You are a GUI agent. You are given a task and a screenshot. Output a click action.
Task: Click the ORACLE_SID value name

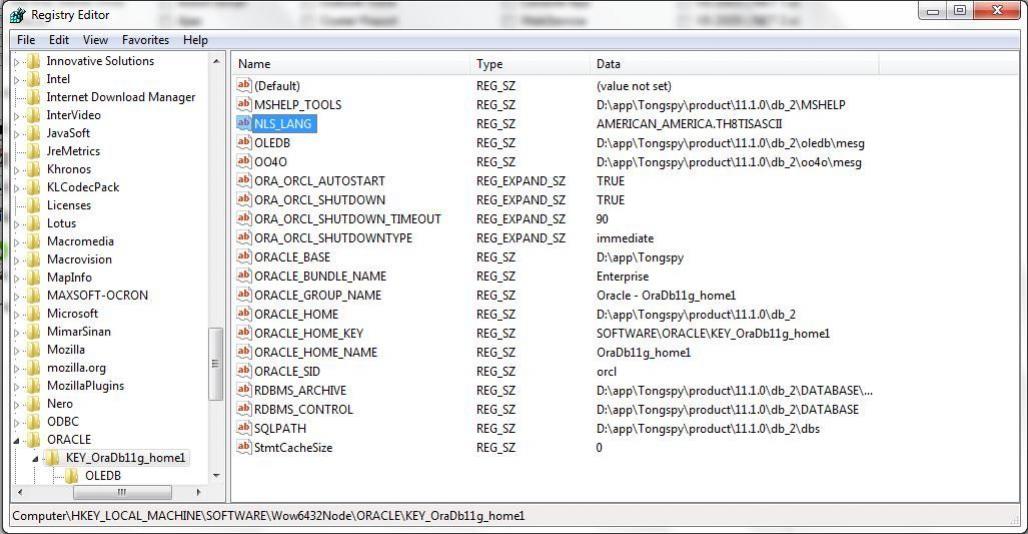coord(287,372)
